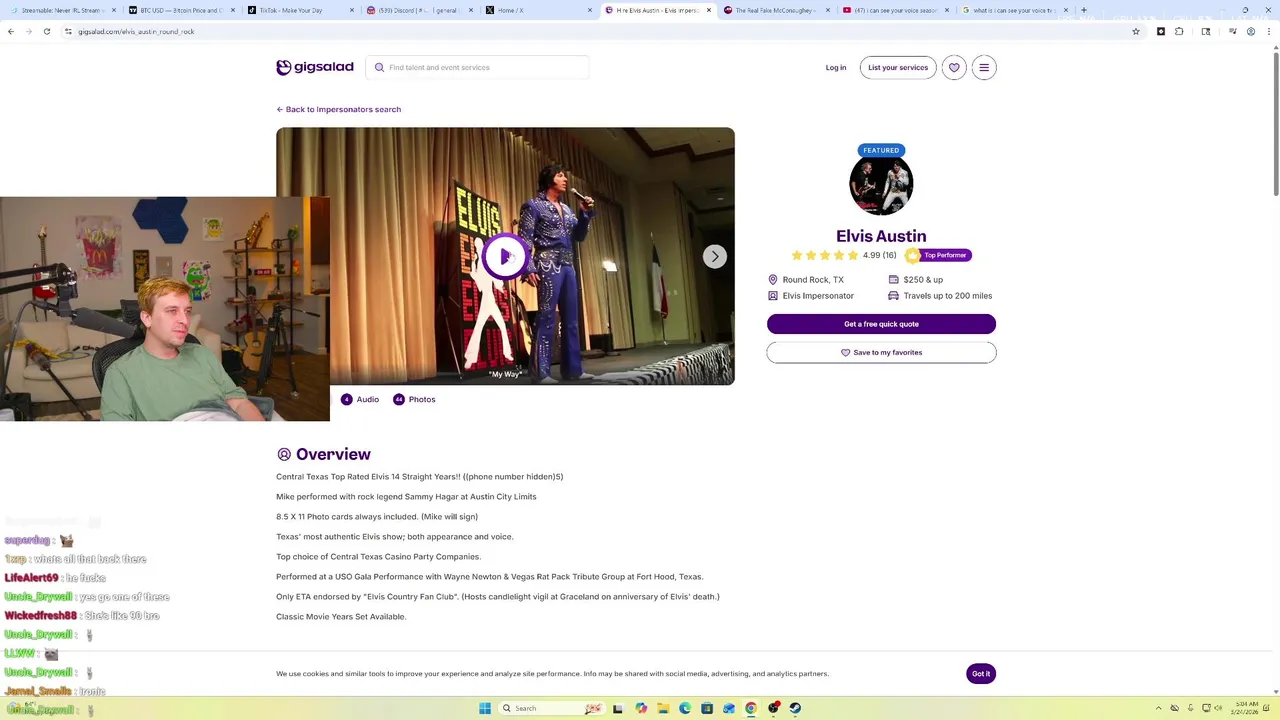Switch to The Real Fake McConaughey tab

point(775,10)
